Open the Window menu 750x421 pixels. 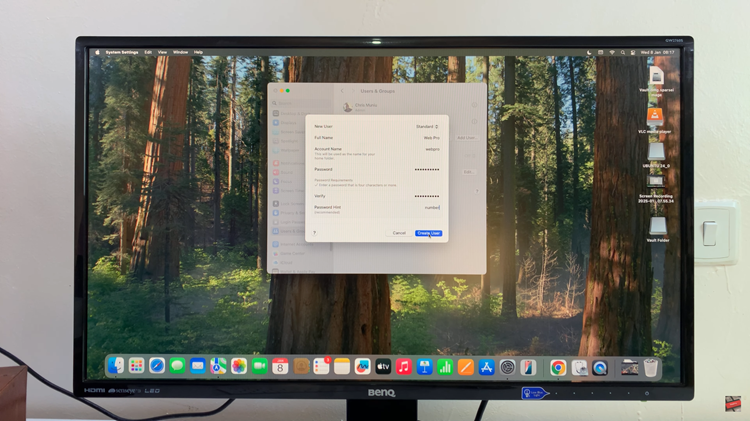coord(180,52)
